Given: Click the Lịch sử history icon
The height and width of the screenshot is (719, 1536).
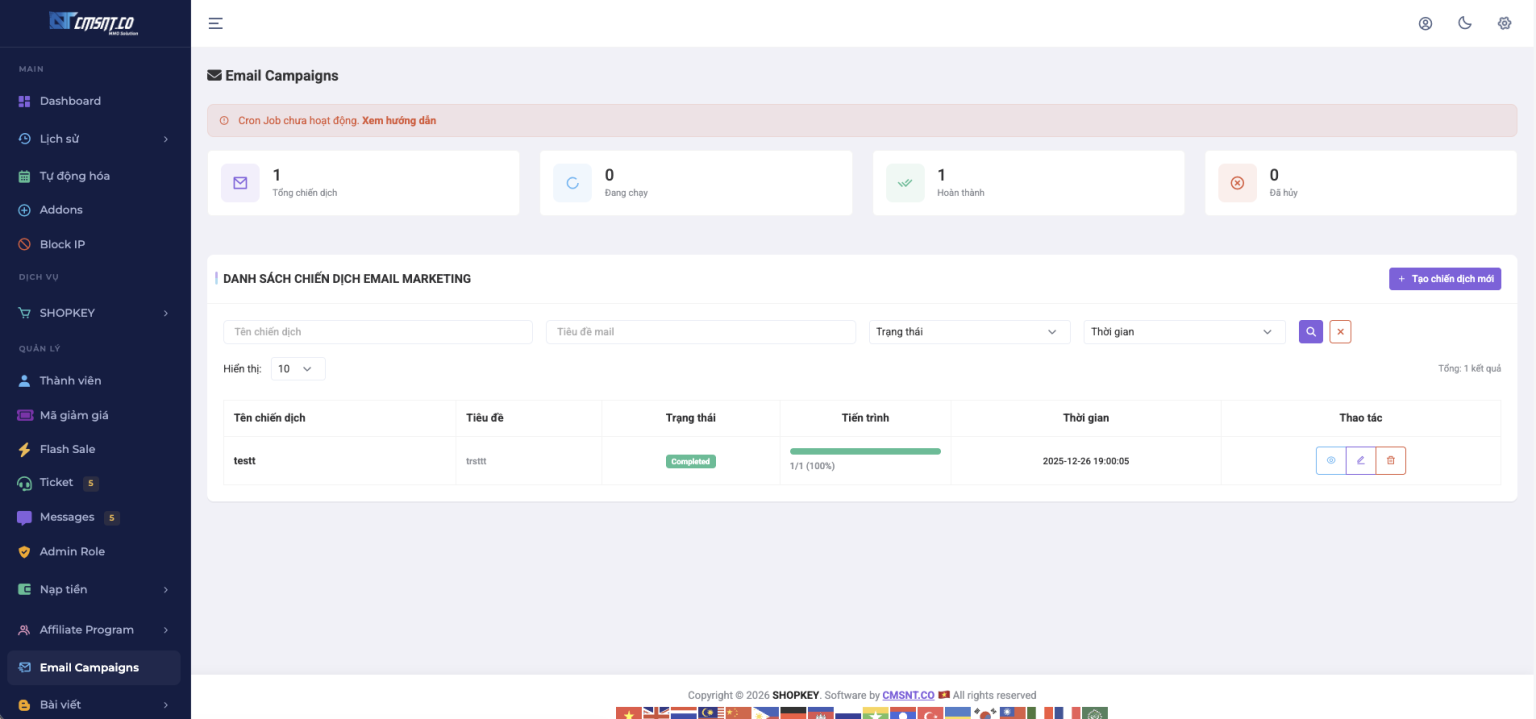Looking at the screenshot, I should 25,139.
